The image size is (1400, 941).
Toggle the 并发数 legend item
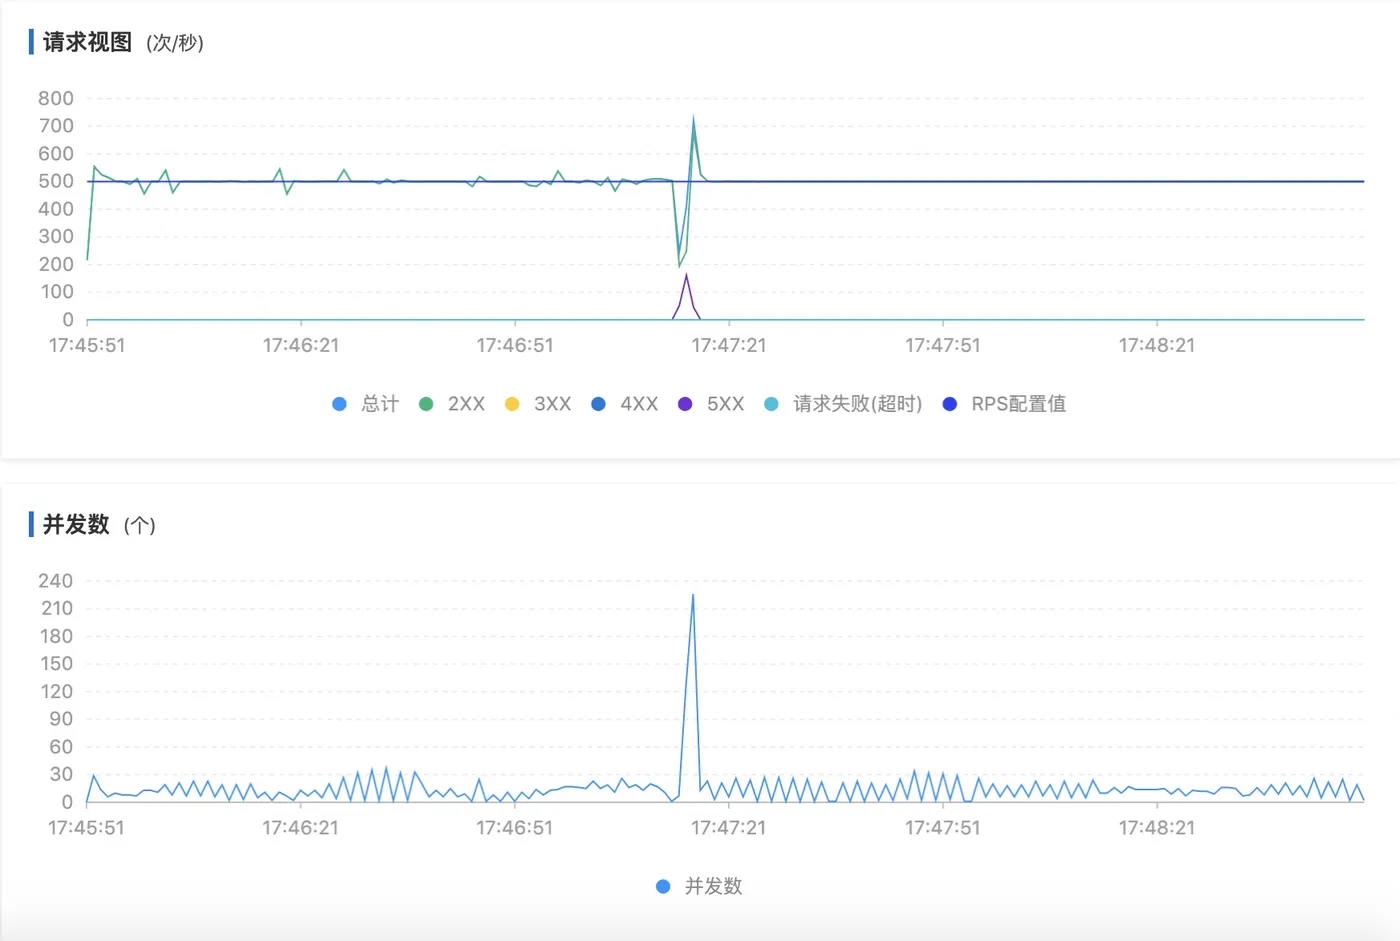[x=699, y=886]
